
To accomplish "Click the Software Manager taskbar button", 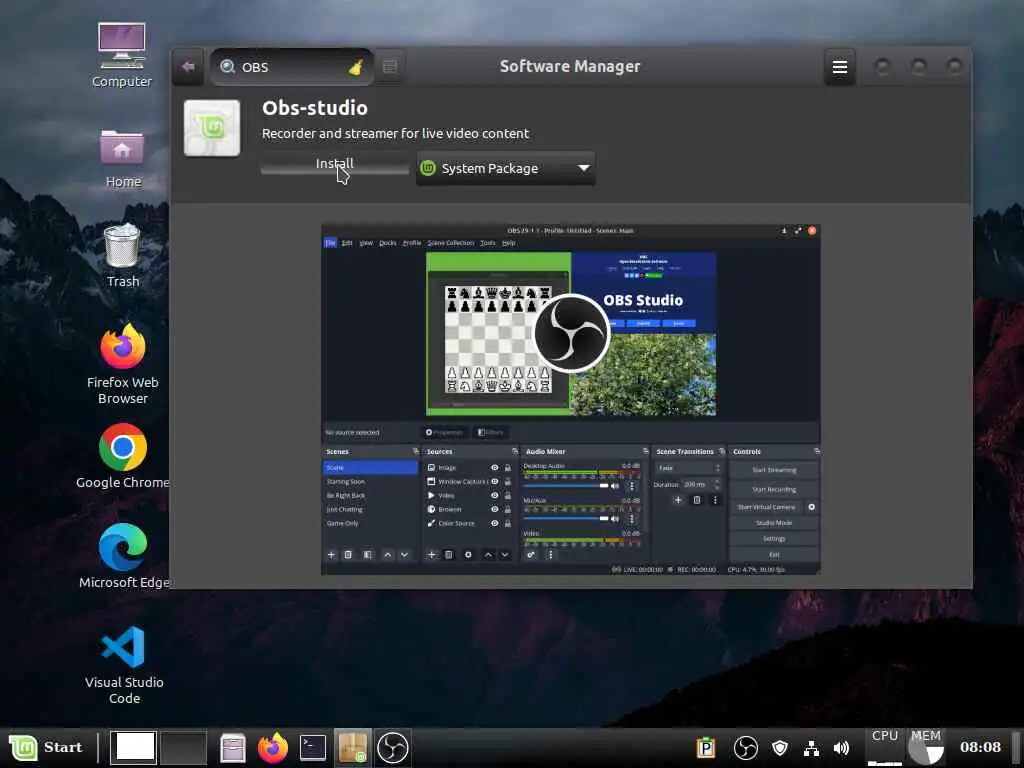I will coord(353,748).
